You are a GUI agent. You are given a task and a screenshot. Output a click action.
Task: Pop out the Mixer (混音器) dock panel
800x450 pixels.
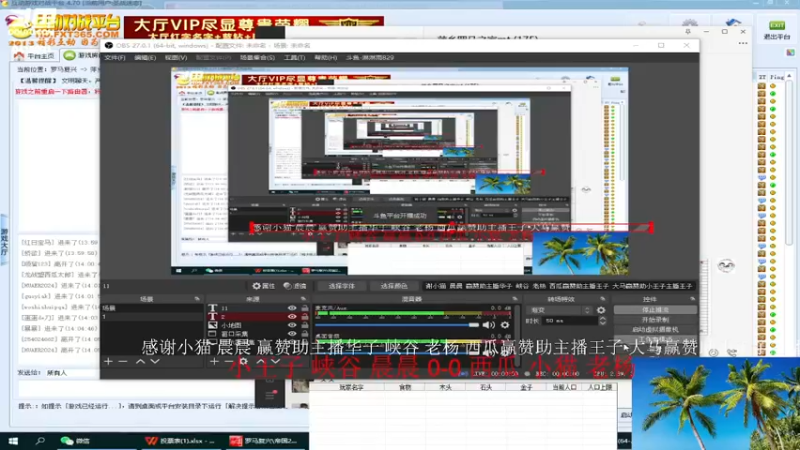514,299
